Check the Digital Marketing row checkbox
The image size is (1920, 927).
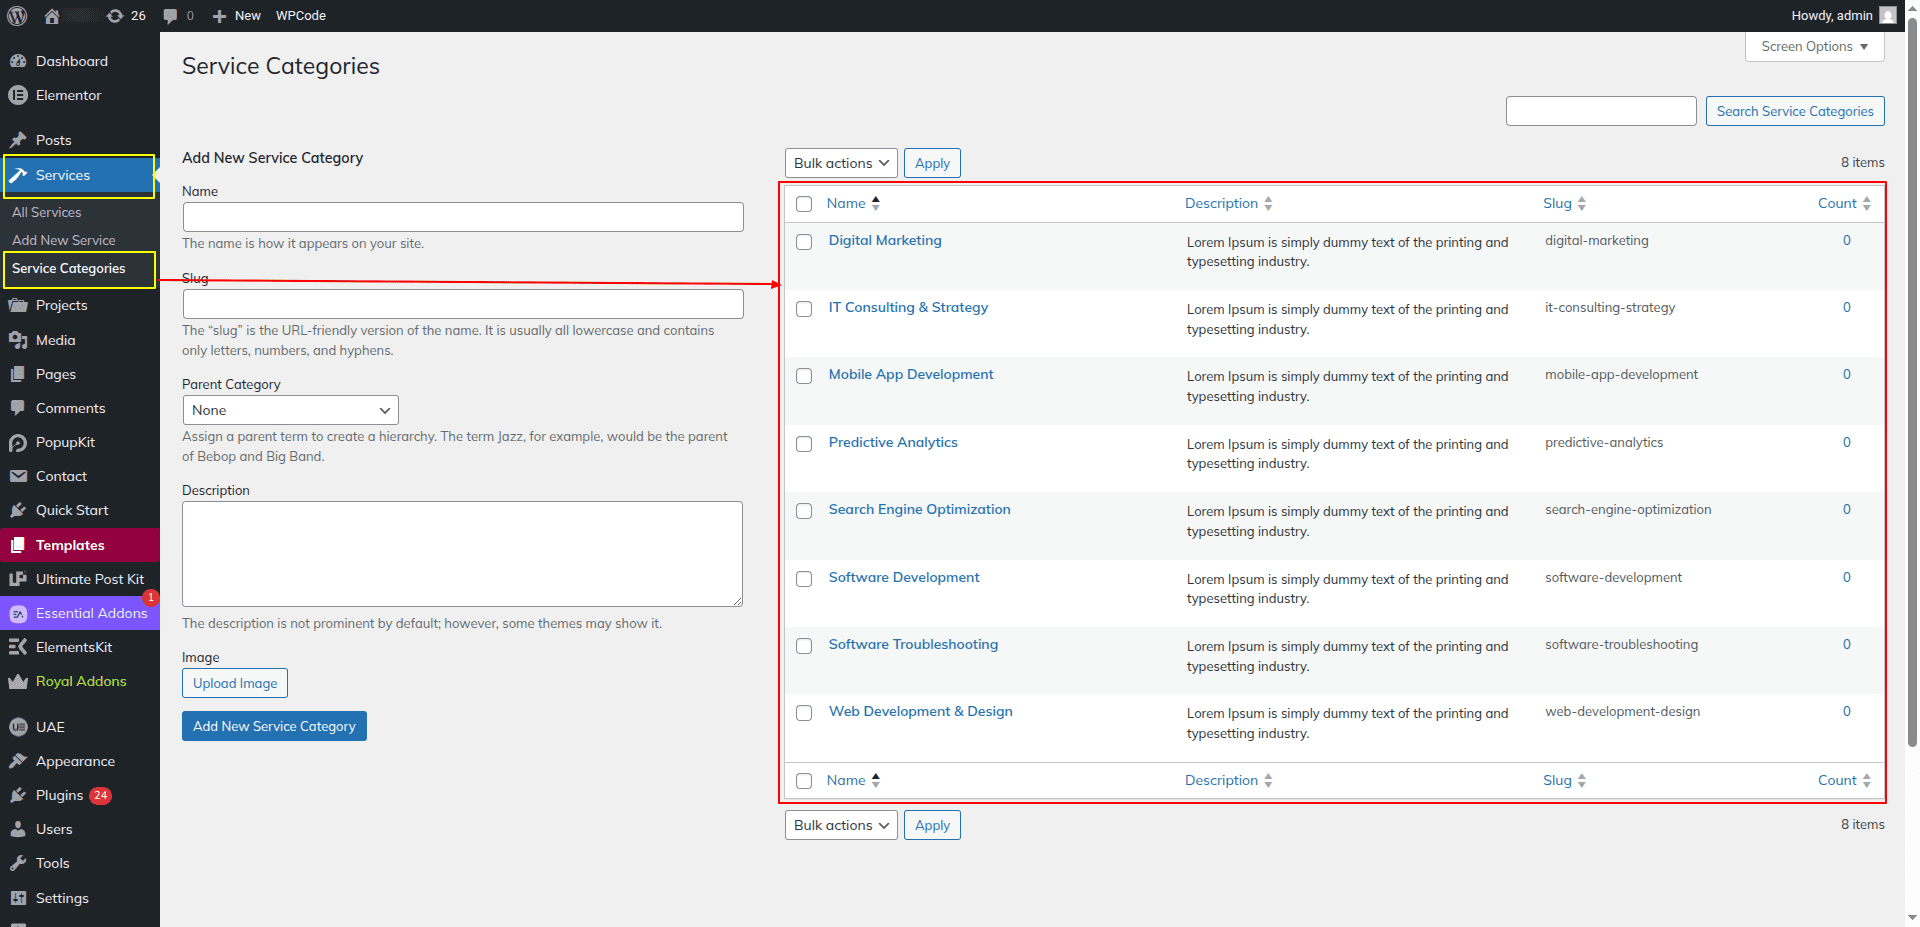click(x=804, y=242)
